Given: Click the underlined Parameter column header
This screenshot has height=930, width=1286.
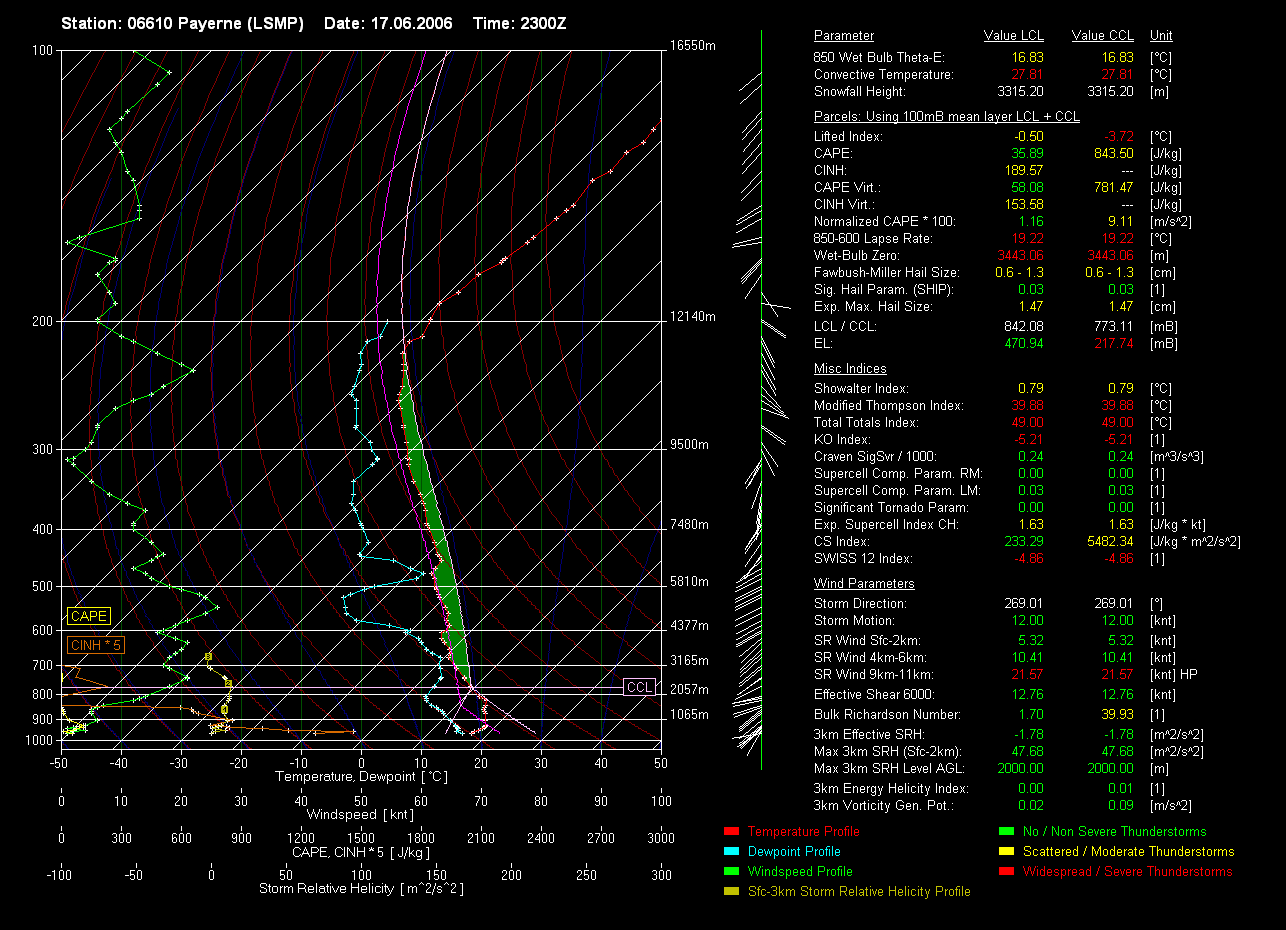Looking at the screenshot, I should (843, 36).
